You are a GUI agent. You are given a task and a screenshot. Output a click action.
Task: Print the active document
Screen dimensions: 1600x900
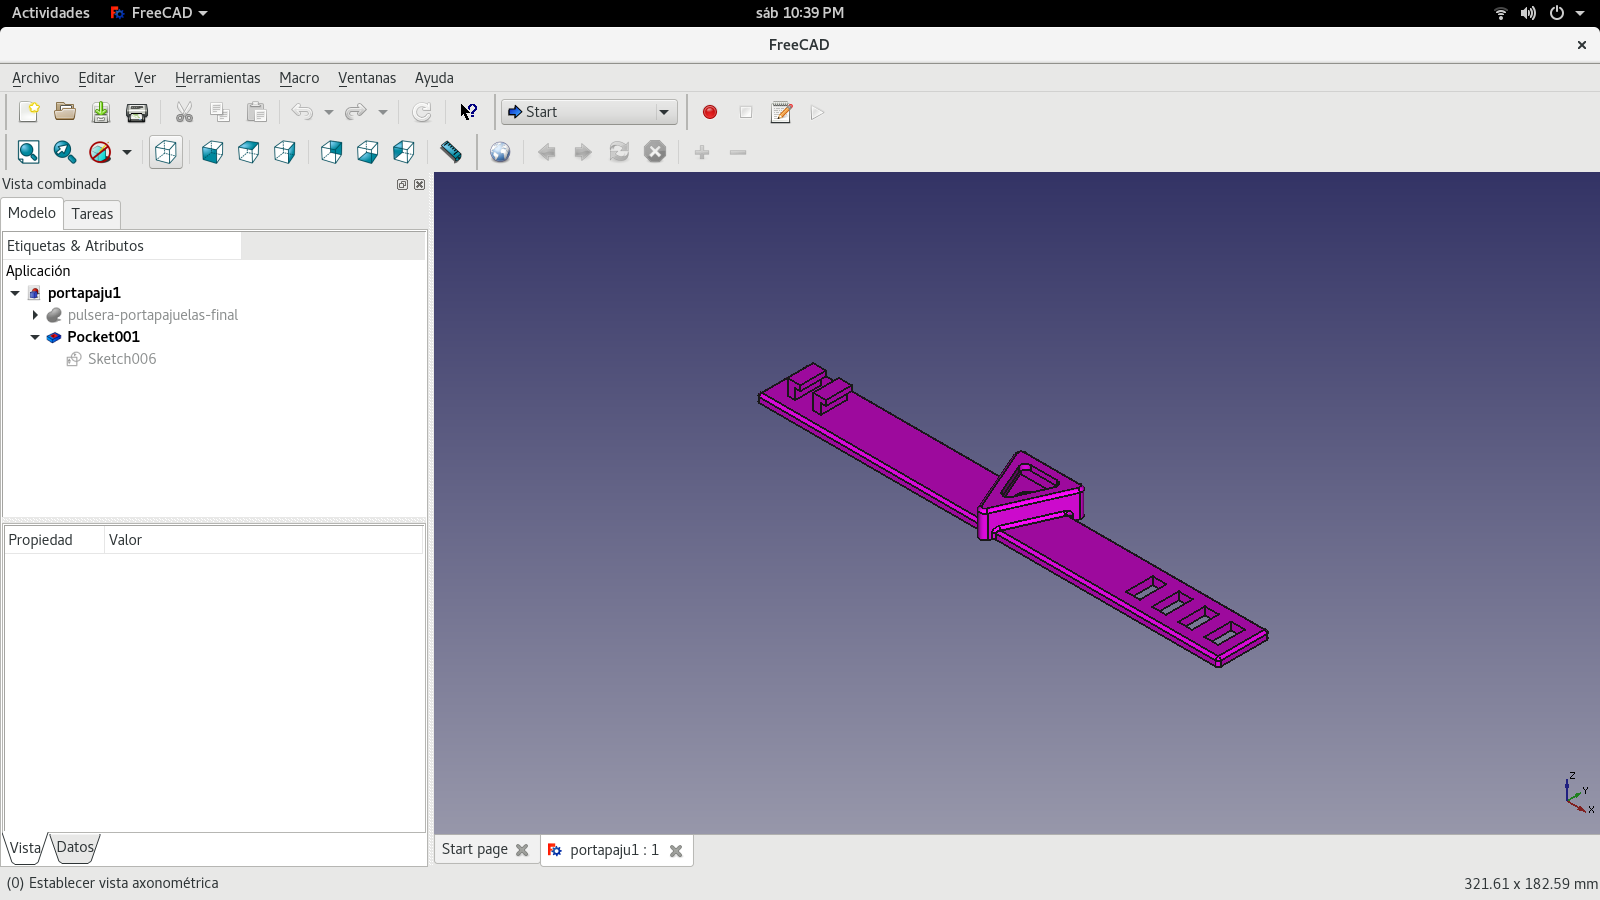(136, 112)
